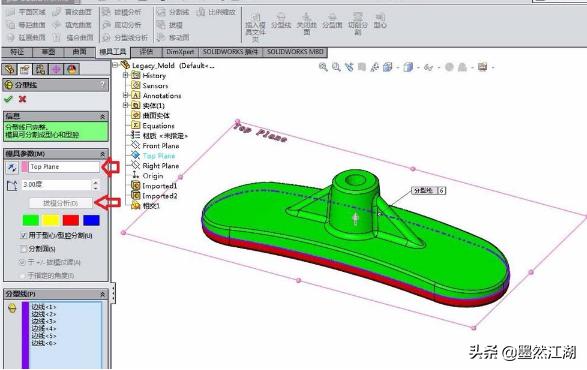
Task: Select the 直纹曲面 ruled surface tool
Action: (x=73, y=12)
